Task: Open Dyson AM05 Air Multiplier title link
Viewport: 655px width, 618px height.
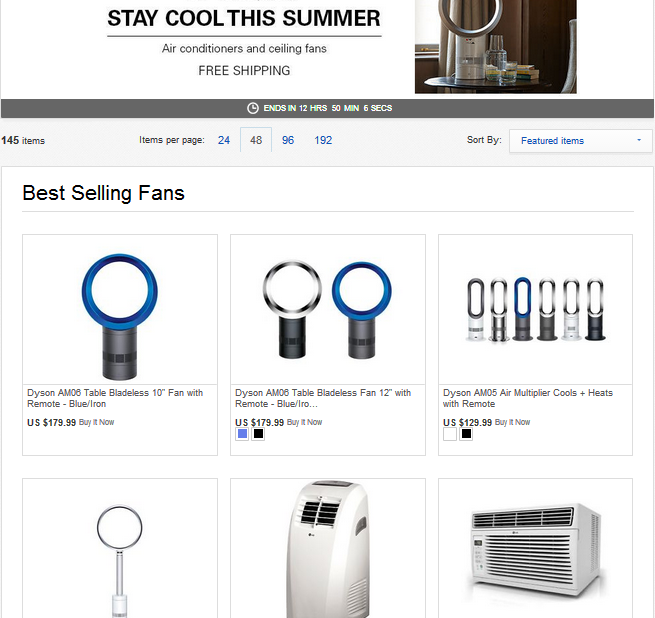Action: [x=528, y=398]
